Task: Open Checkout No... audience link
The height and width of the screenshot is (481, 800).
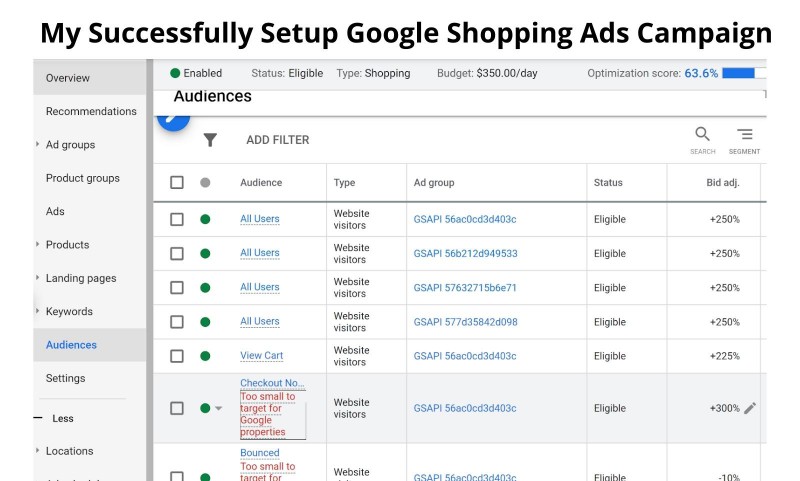Action: pos(272,383)
